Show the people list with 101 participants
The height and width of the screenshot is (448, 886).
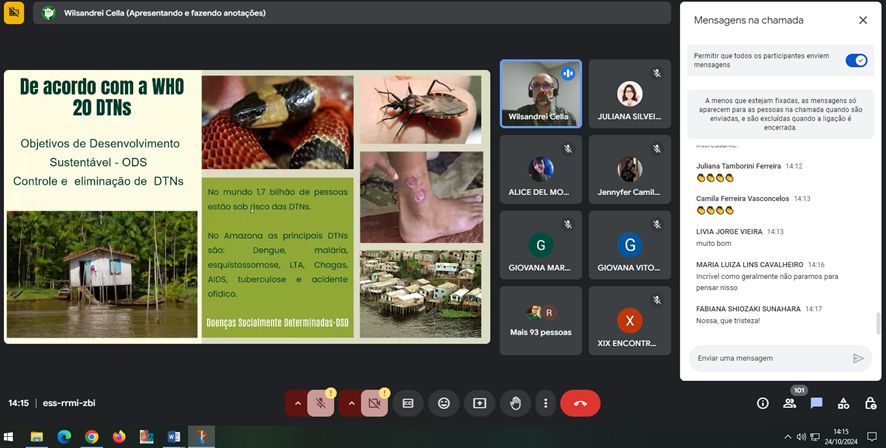[x=789, y=403]
